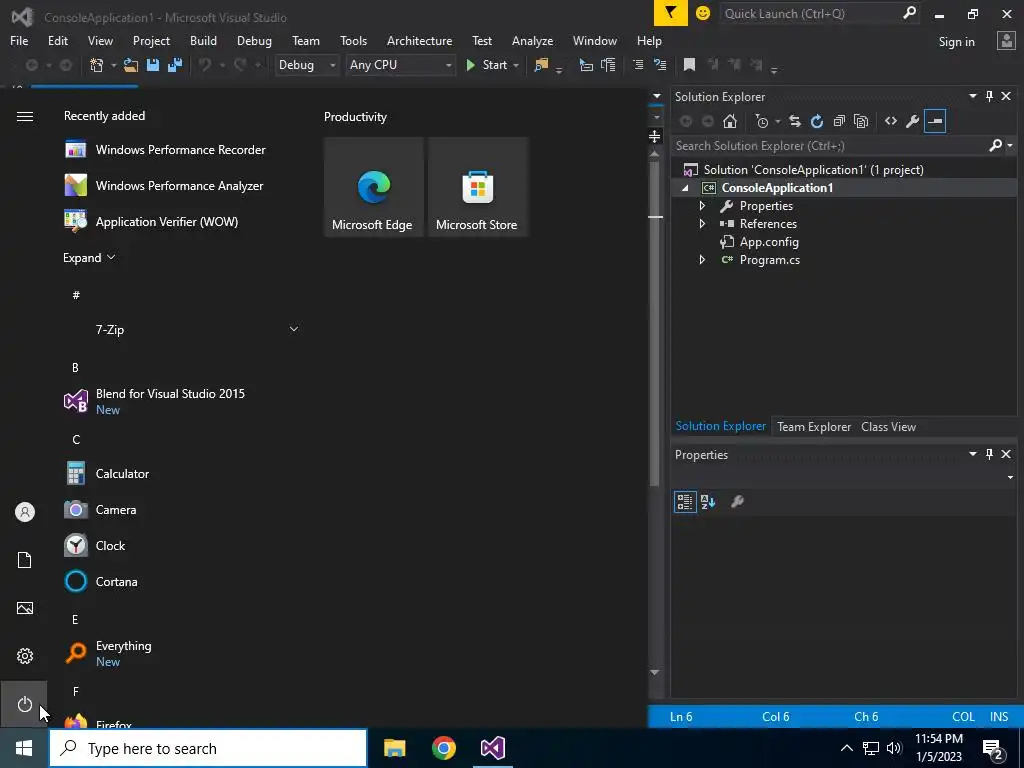Expand the Recently added list
This screenshot has height=768, width=1024.
tap(89, 257)
